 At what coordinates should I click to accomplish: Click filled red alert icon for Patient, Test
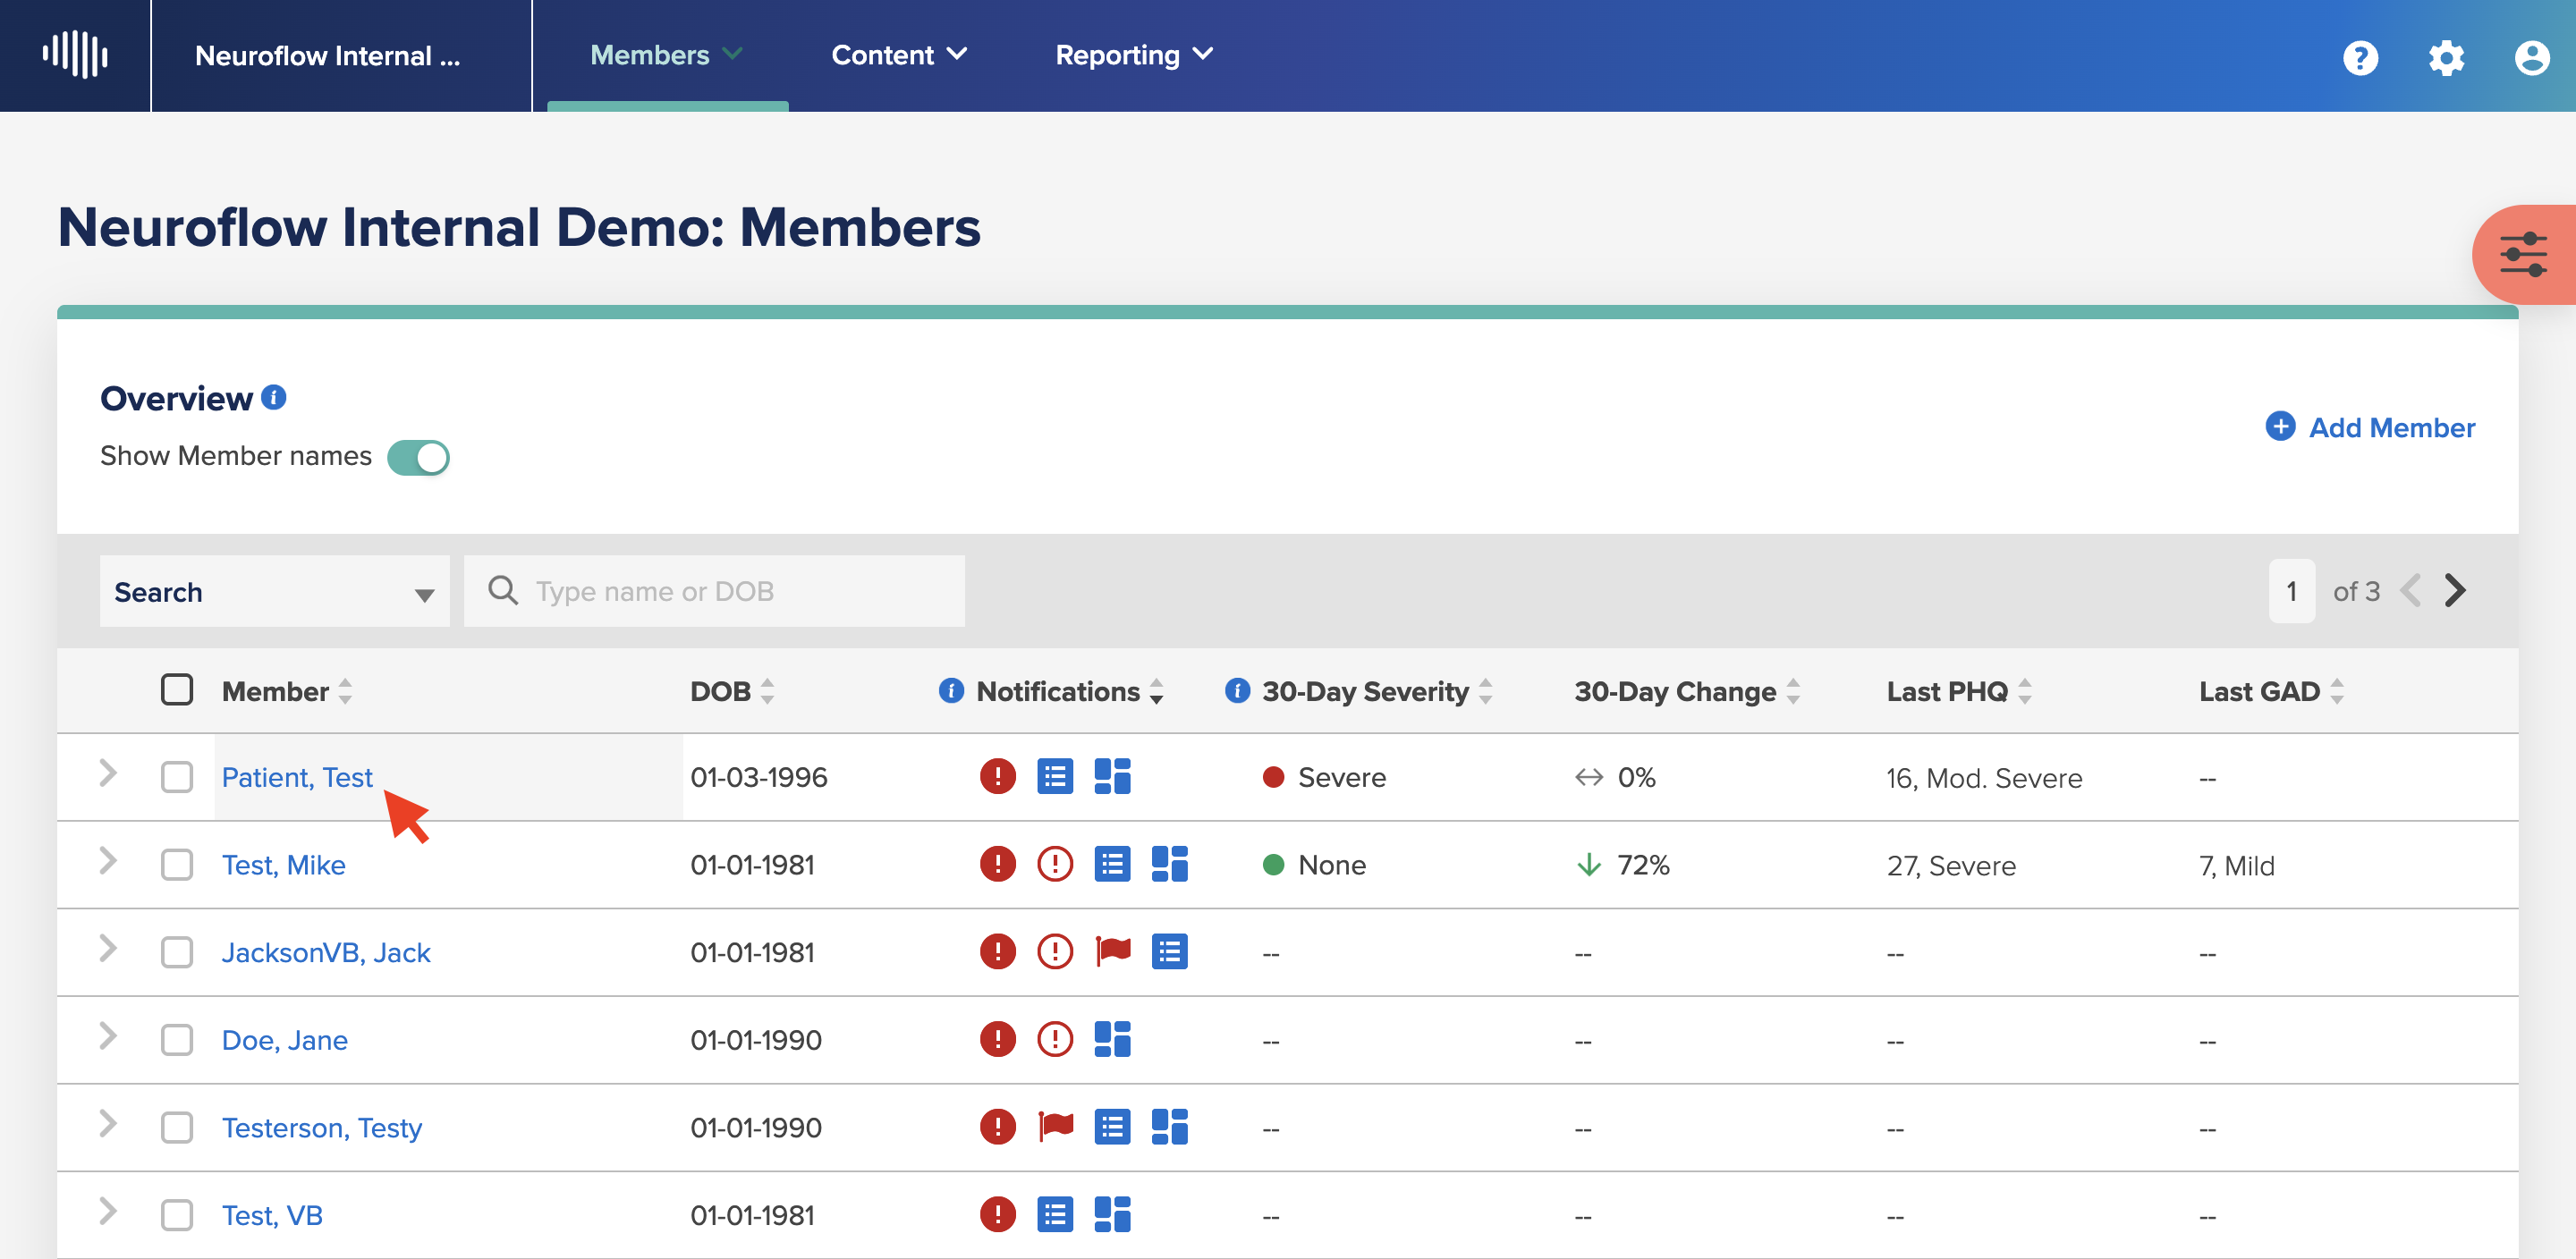[x=997, y=776]
